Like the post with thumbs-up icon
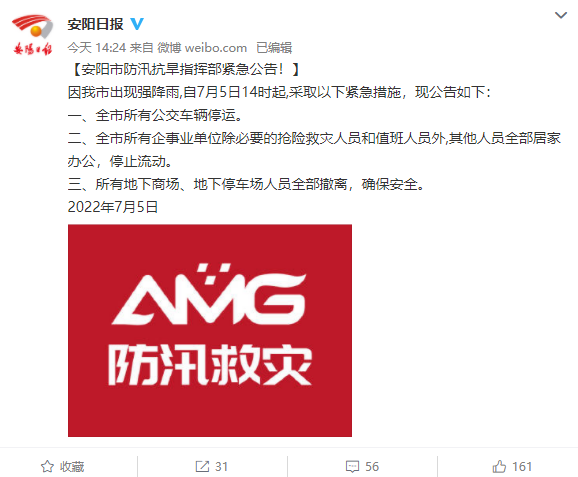Screen dimensions: 578x477 499,466
